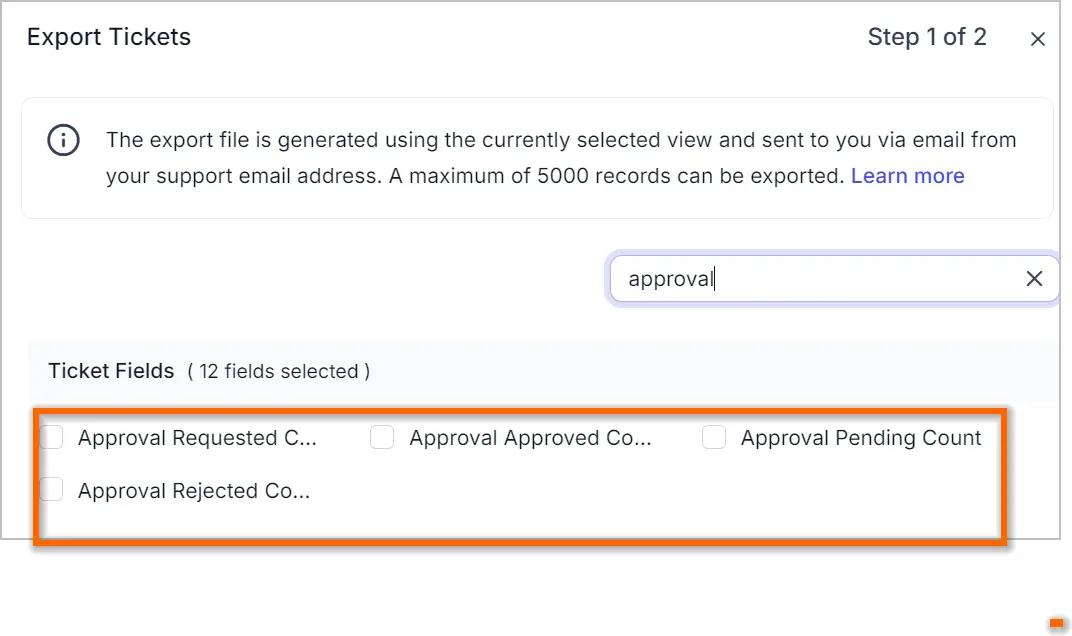Click the 12 fields selected text
The image size is (1072, 636).
[279, 371]
